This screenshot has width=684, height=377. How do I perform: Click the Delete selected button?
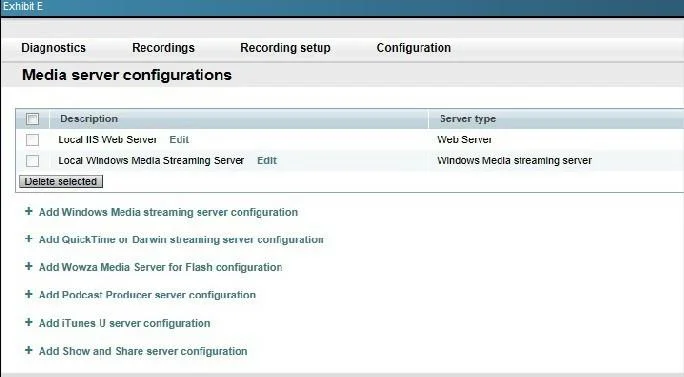pos(61,182)
